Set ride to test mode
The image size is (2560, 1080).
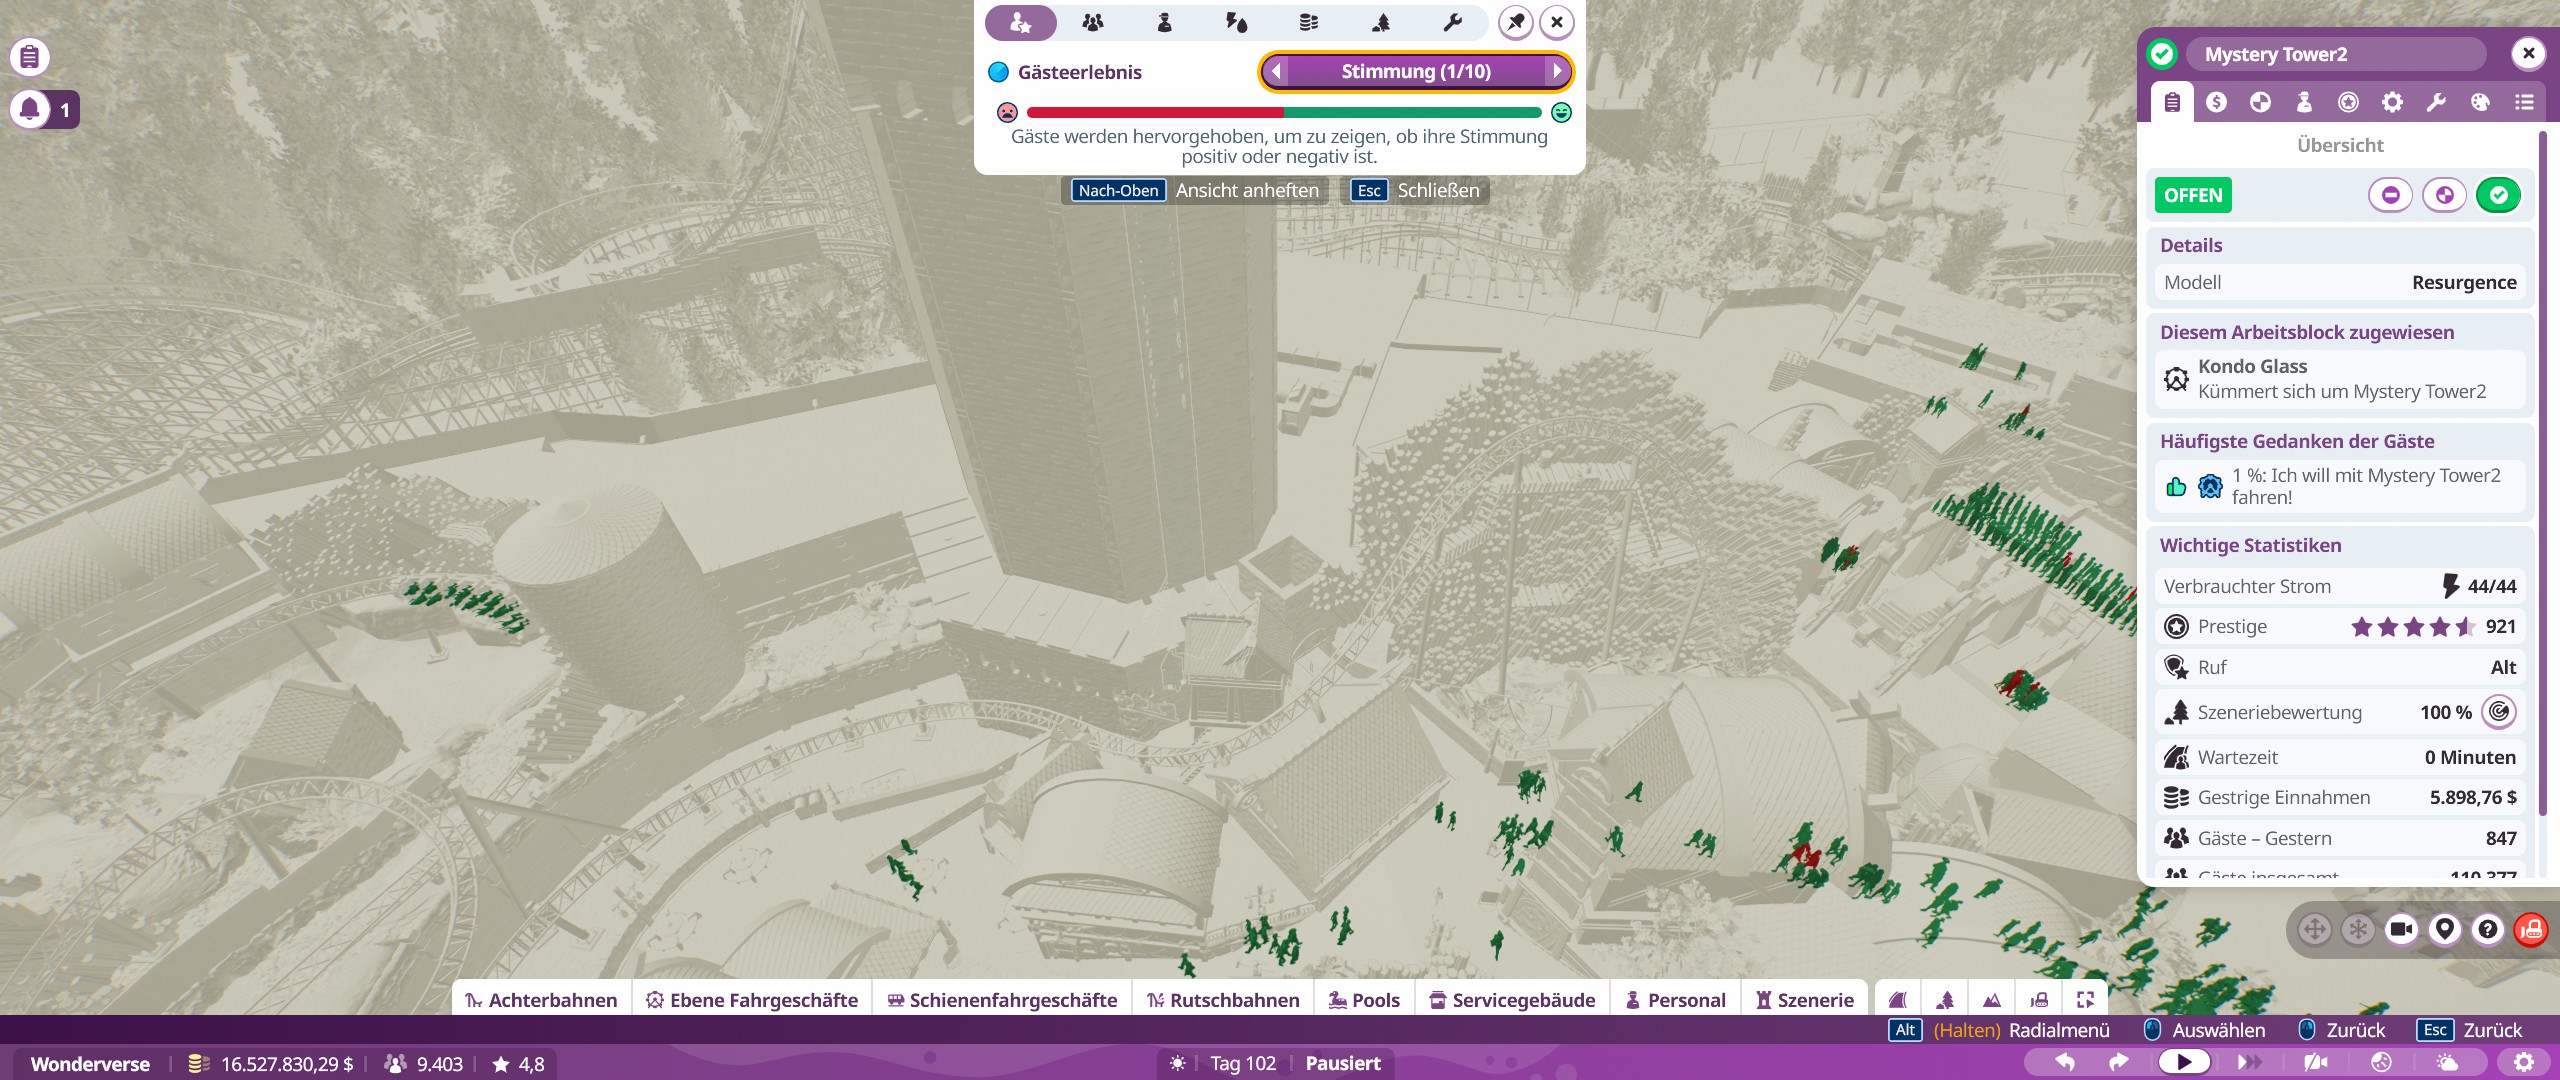pyautogui.click(x=2444, y=195)
